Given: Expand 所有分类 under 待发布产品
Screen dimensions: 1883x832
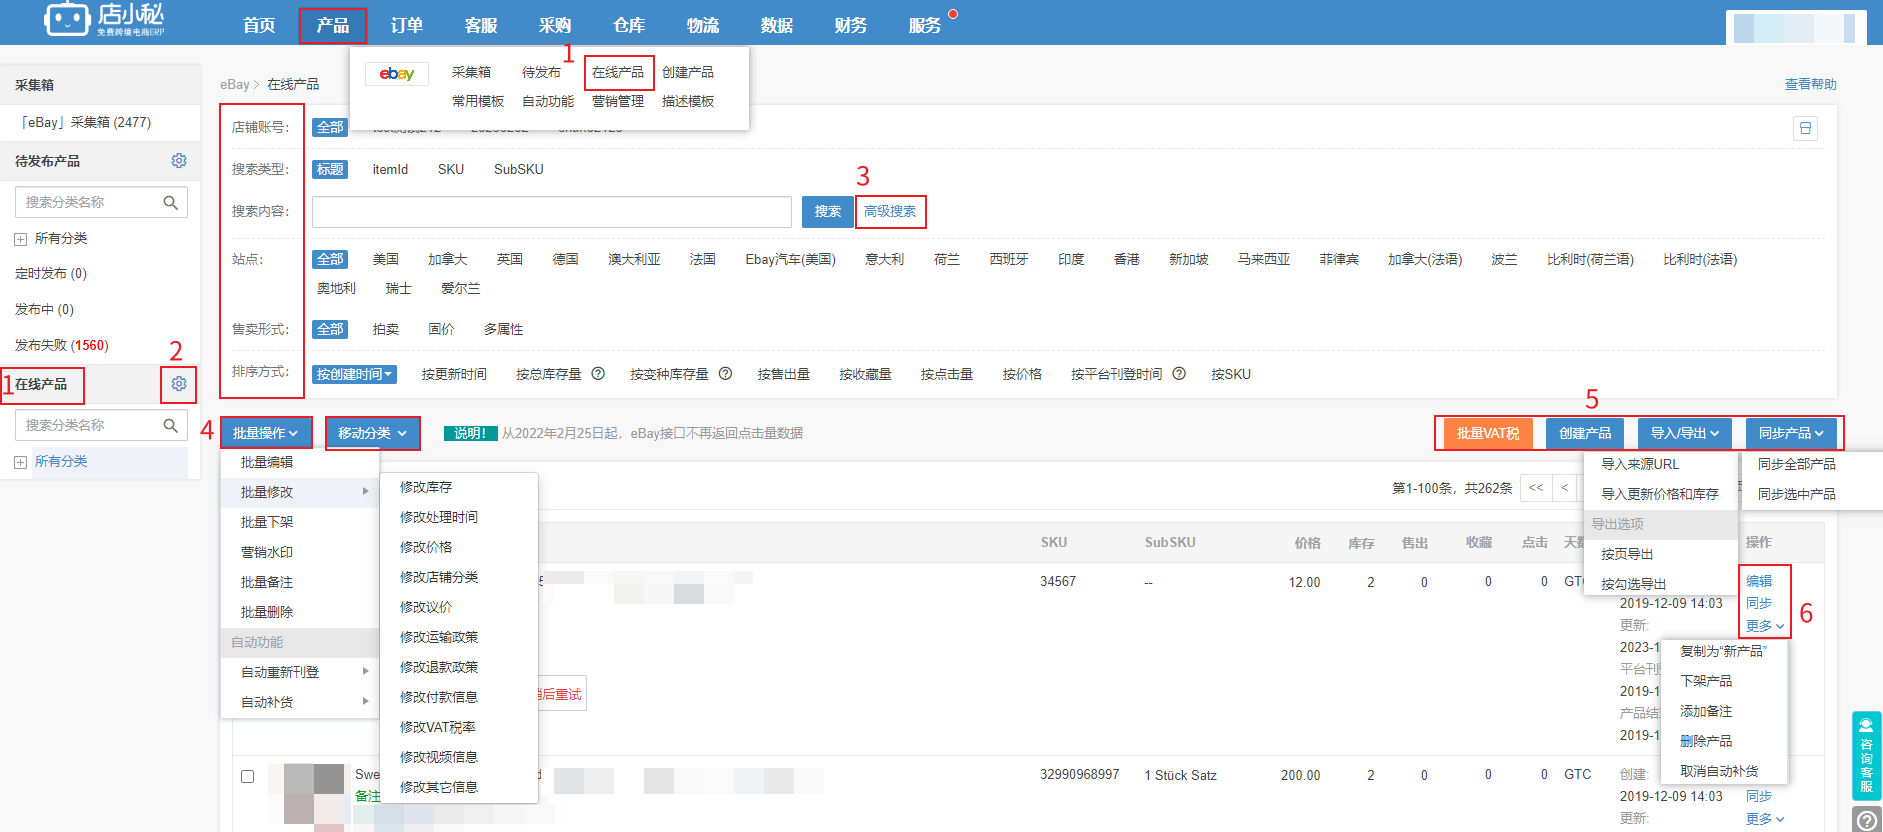Looking at the screenshot, I should pyautogui.click(x=20, y=239).
